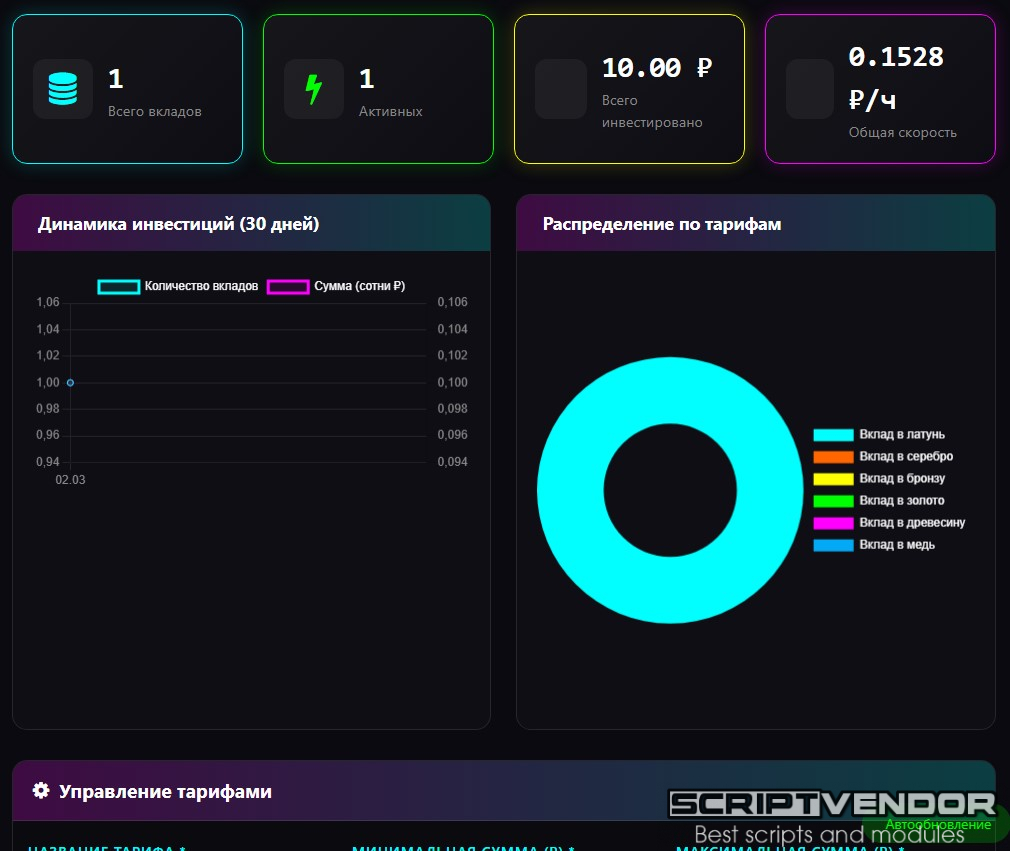Click the gear icon beside Управление тарифами
The width and height of the screenshot is (1010, 851).
41,791
